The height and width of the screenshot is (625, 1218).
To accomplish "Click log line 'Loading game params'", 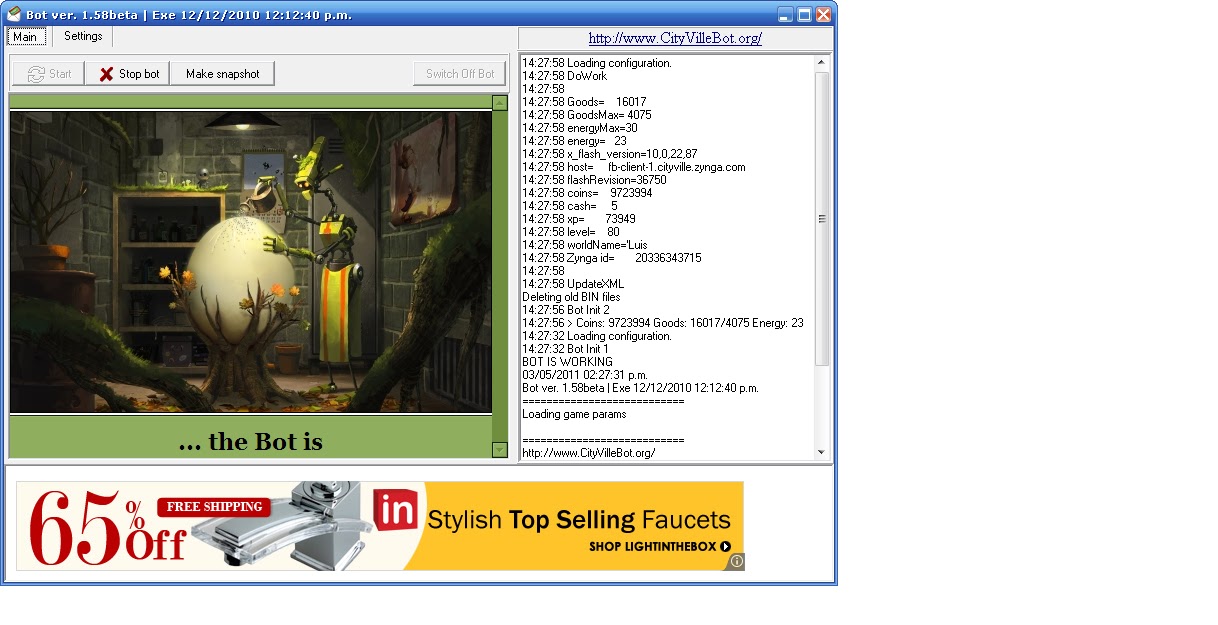I will [x=575, y=414].
